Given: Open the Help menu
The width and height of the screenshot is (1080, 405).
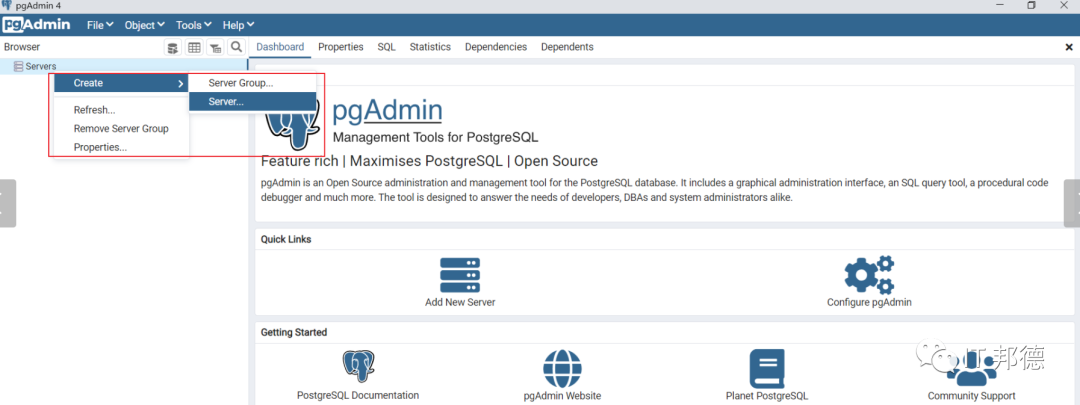Looking at the screenshot, I should tap(238, 25).
